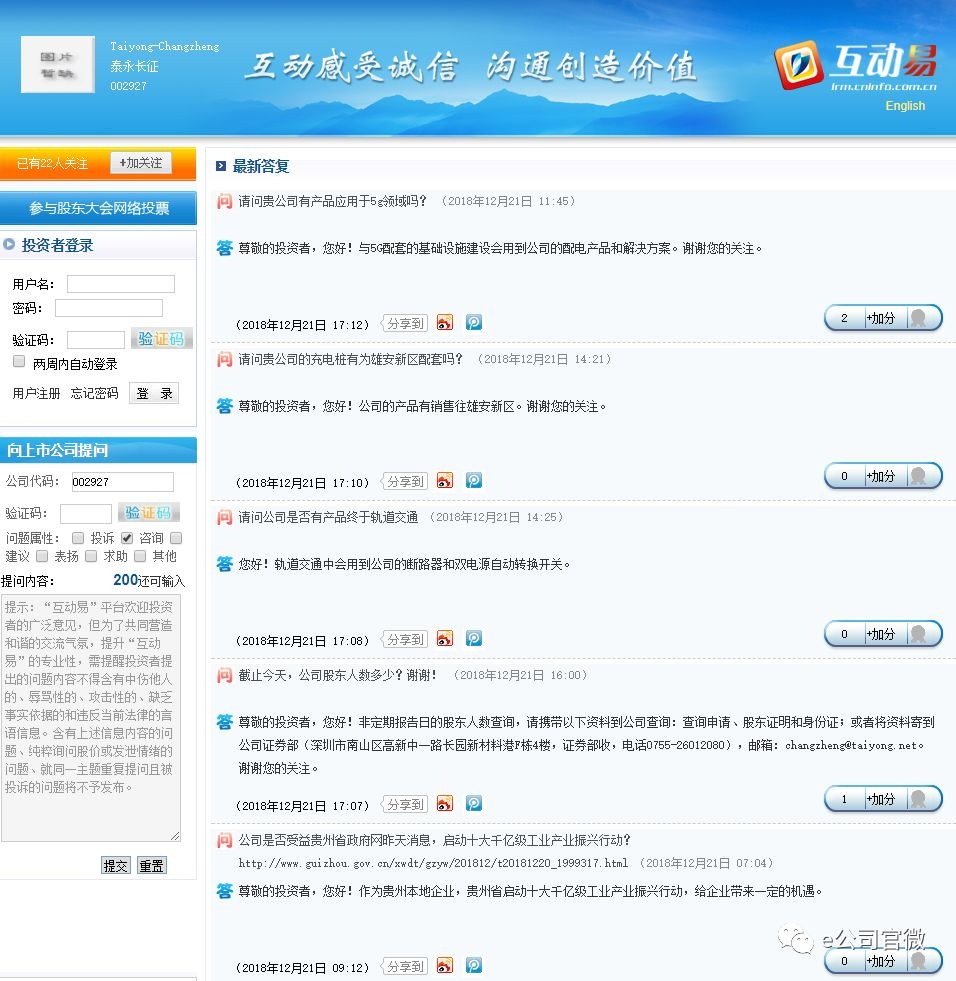Check the 其他 question type box
Image resolution: width=956 pixels, height=981 pixels.
coord(140,556)
